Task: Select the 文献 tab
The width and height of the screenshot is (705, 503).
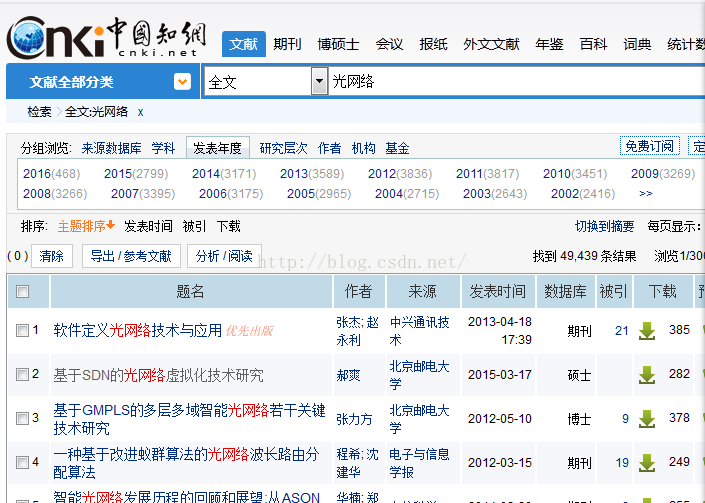Action: [244, 44]
